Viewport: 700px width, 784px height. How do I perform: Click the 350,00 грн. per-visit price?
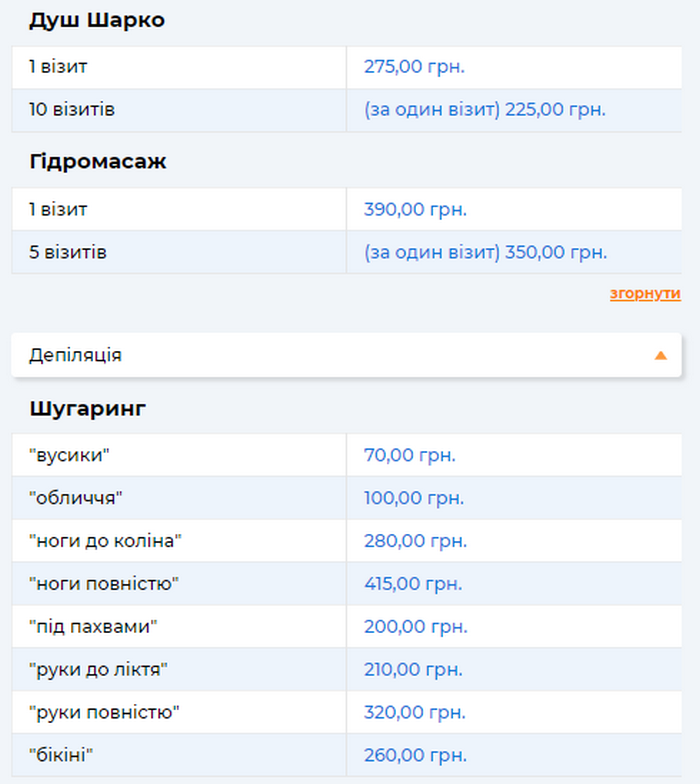tap(485, 253)
